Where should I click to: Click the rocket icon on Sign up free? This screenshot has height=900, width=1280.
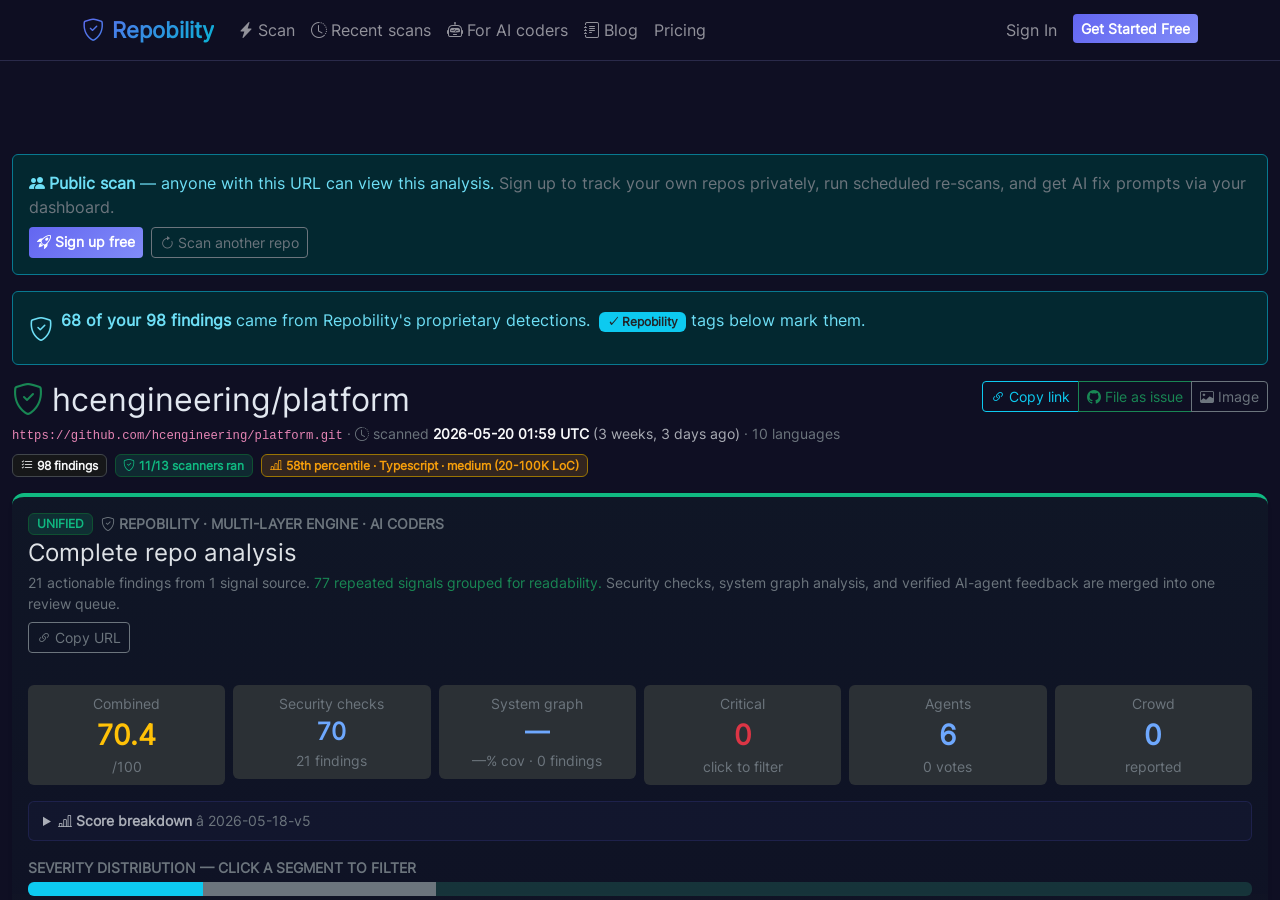pyautogui.click(x=44, y=242)
